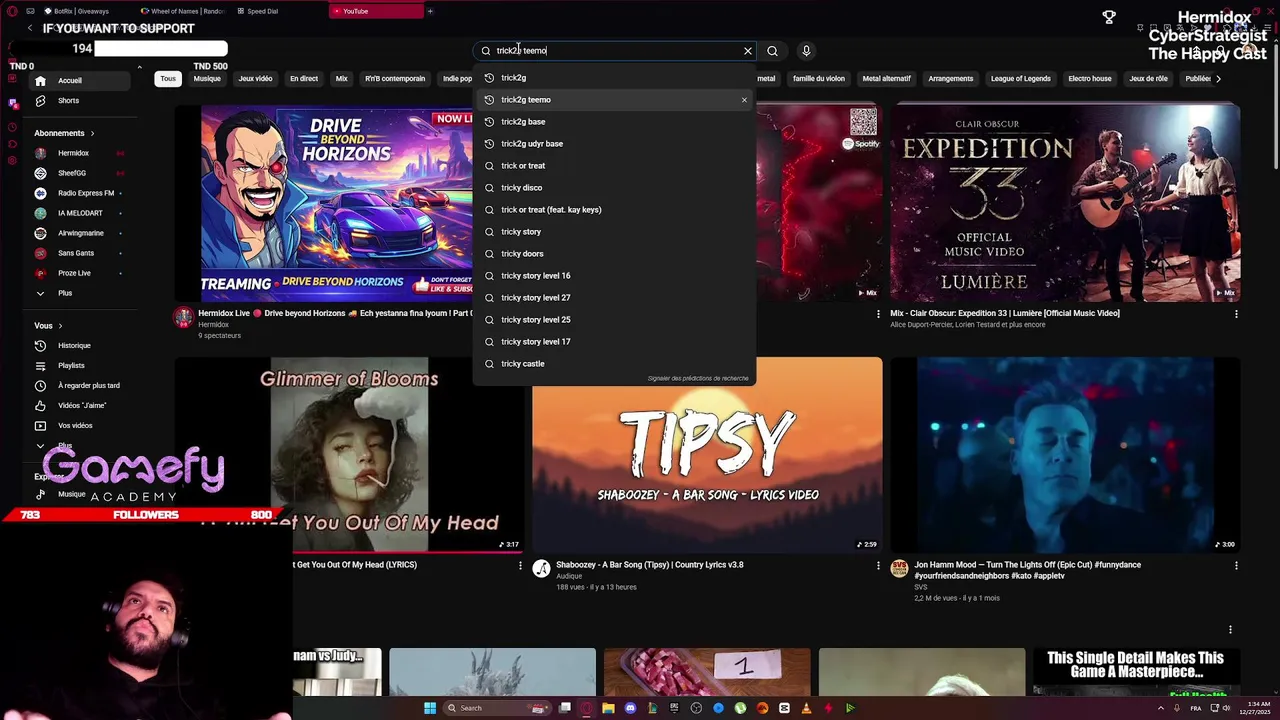Expand the Abonnements section chevron

pyautogui.click(x=92, y=133)
